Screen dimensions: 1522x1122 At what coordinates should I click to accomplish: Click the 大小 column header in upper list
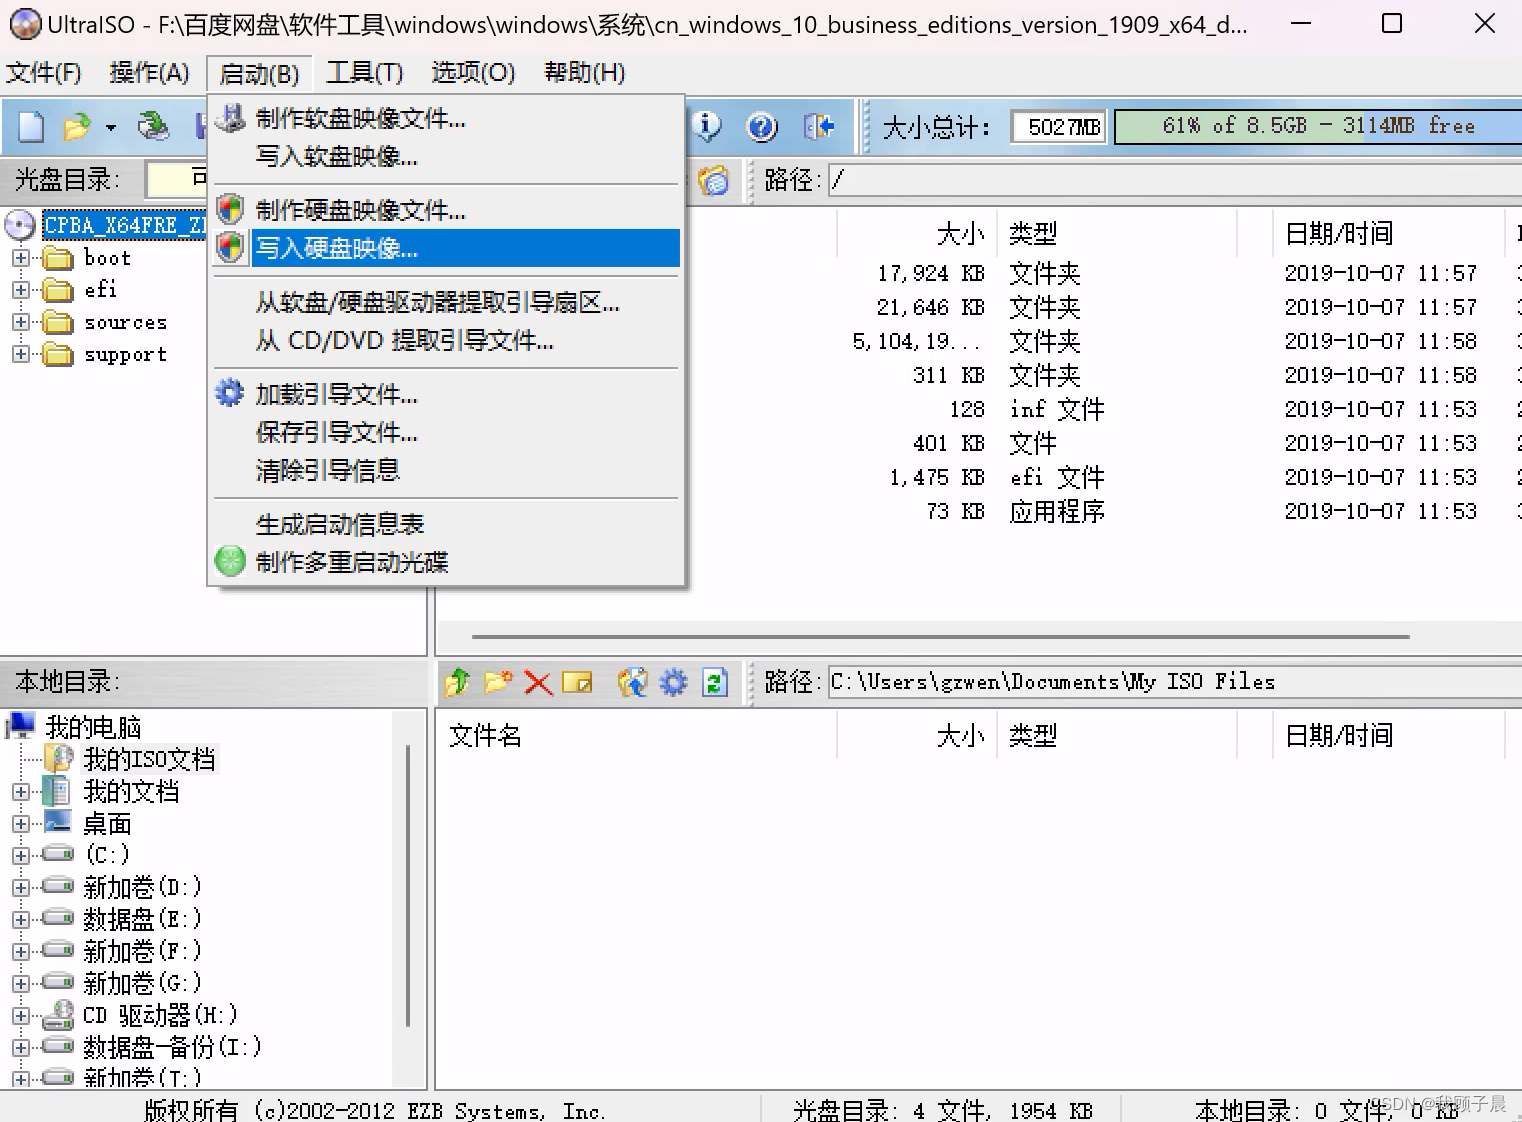point(917,234)
